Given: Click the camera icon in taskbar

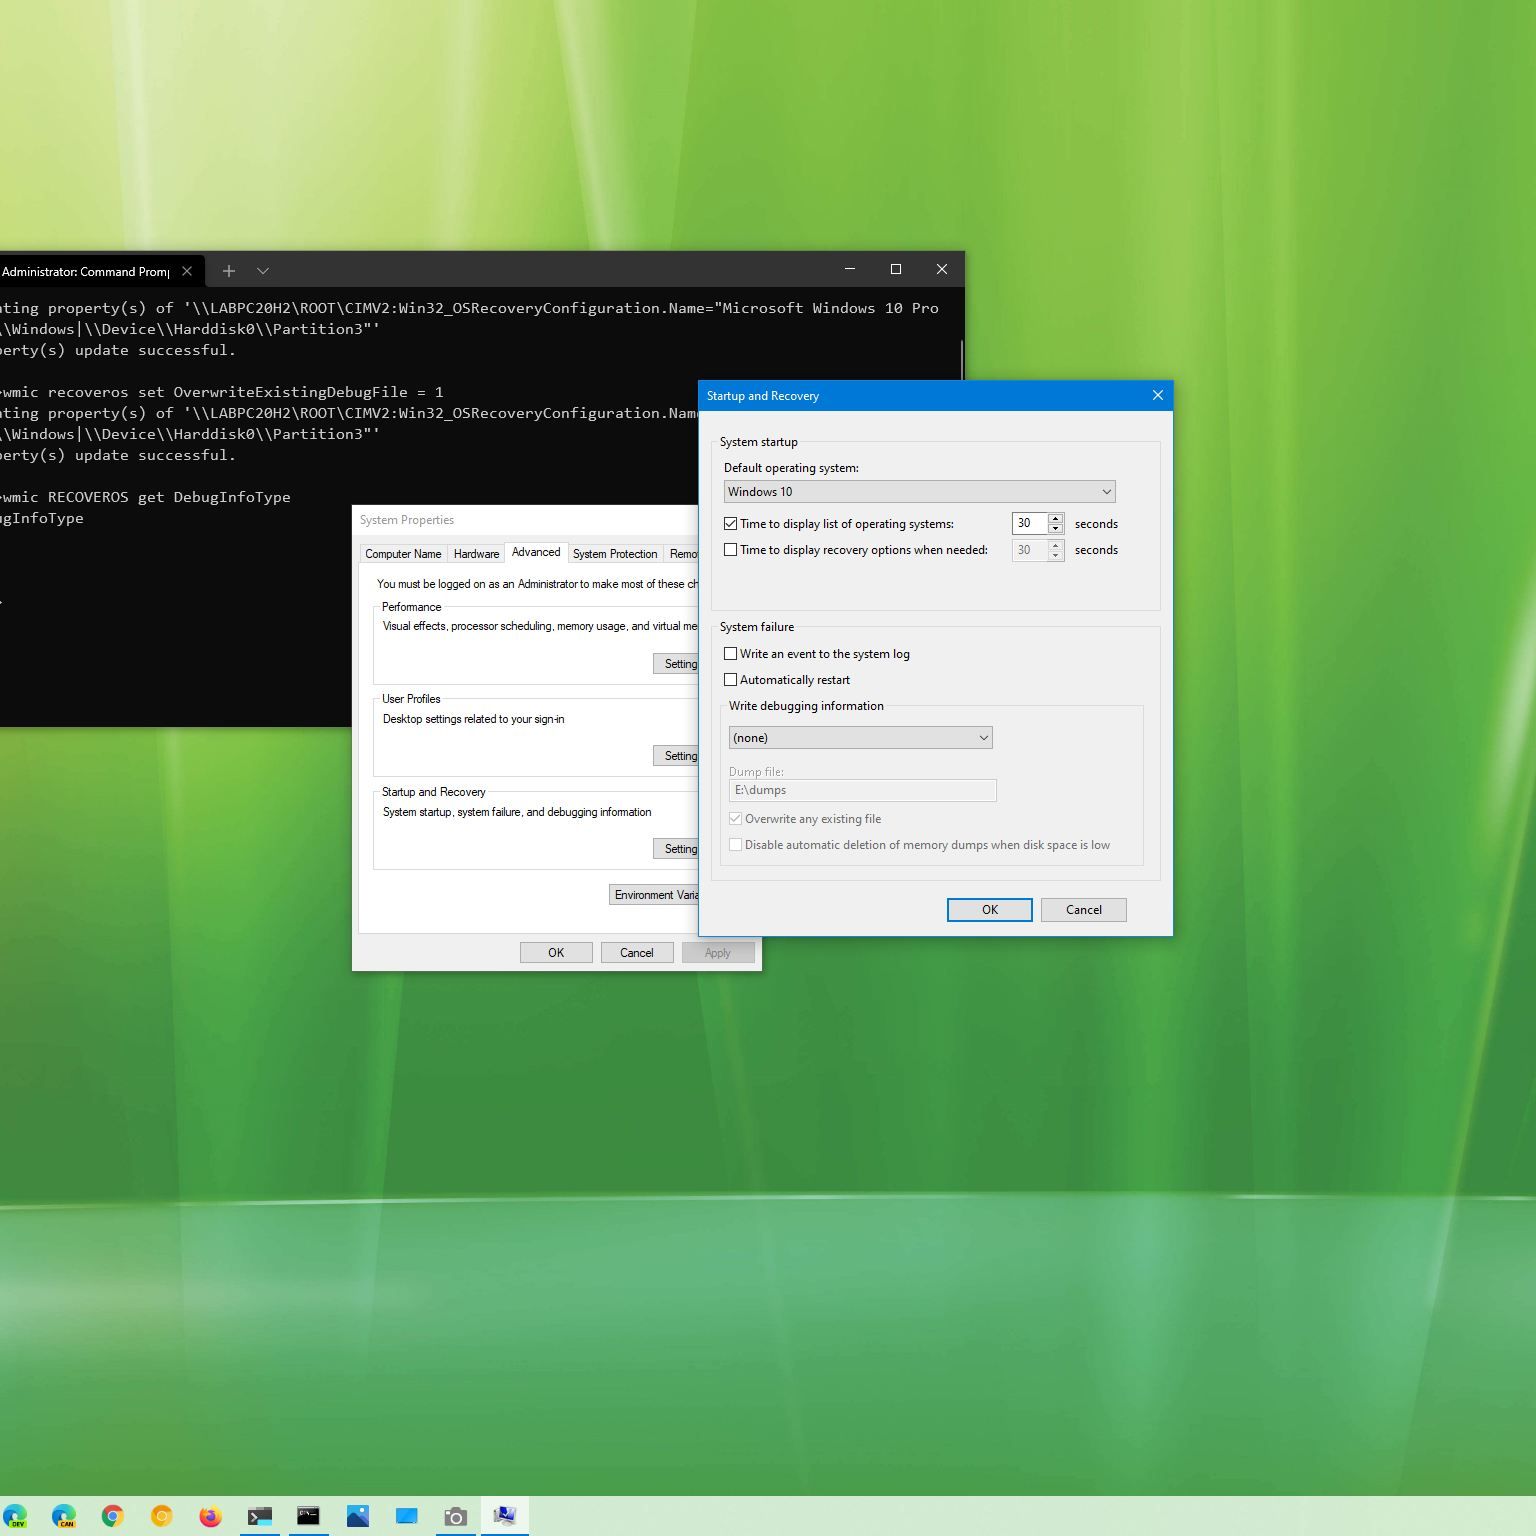Looking at the screenshot, I should (455, 1516).
